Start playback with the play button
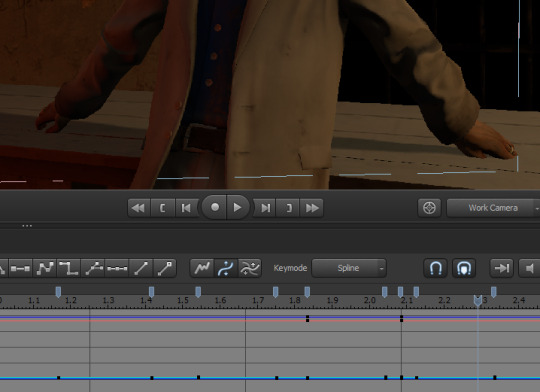This screenshot has width=540, height=392. 238,207
